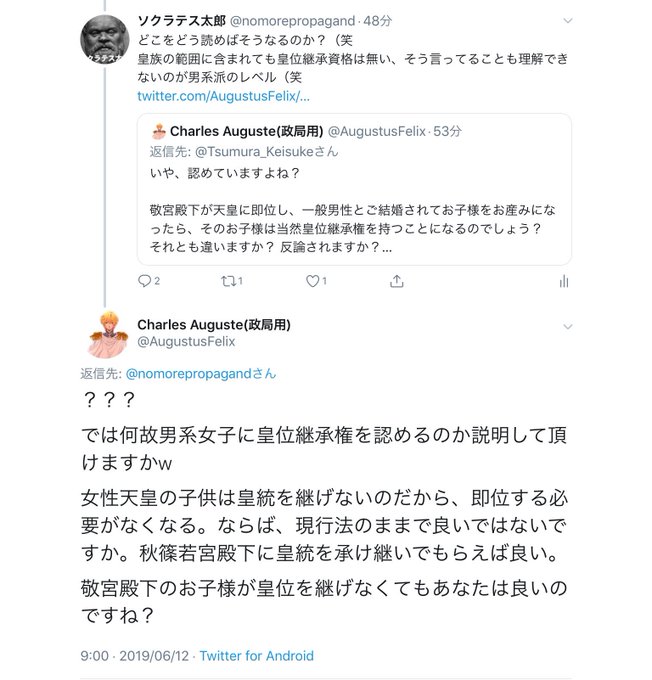Image resolution: width=652 pixels, height=680 pixels.
Task: Expand options chevron on Charles Auguste tweet
Action: (567, 327)
